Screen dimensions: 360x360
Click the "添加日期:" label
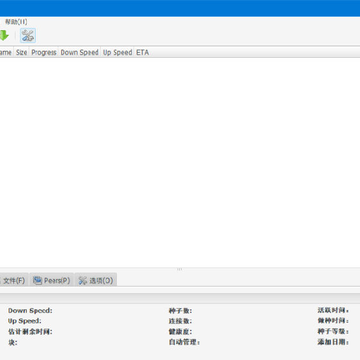point(333,342)
